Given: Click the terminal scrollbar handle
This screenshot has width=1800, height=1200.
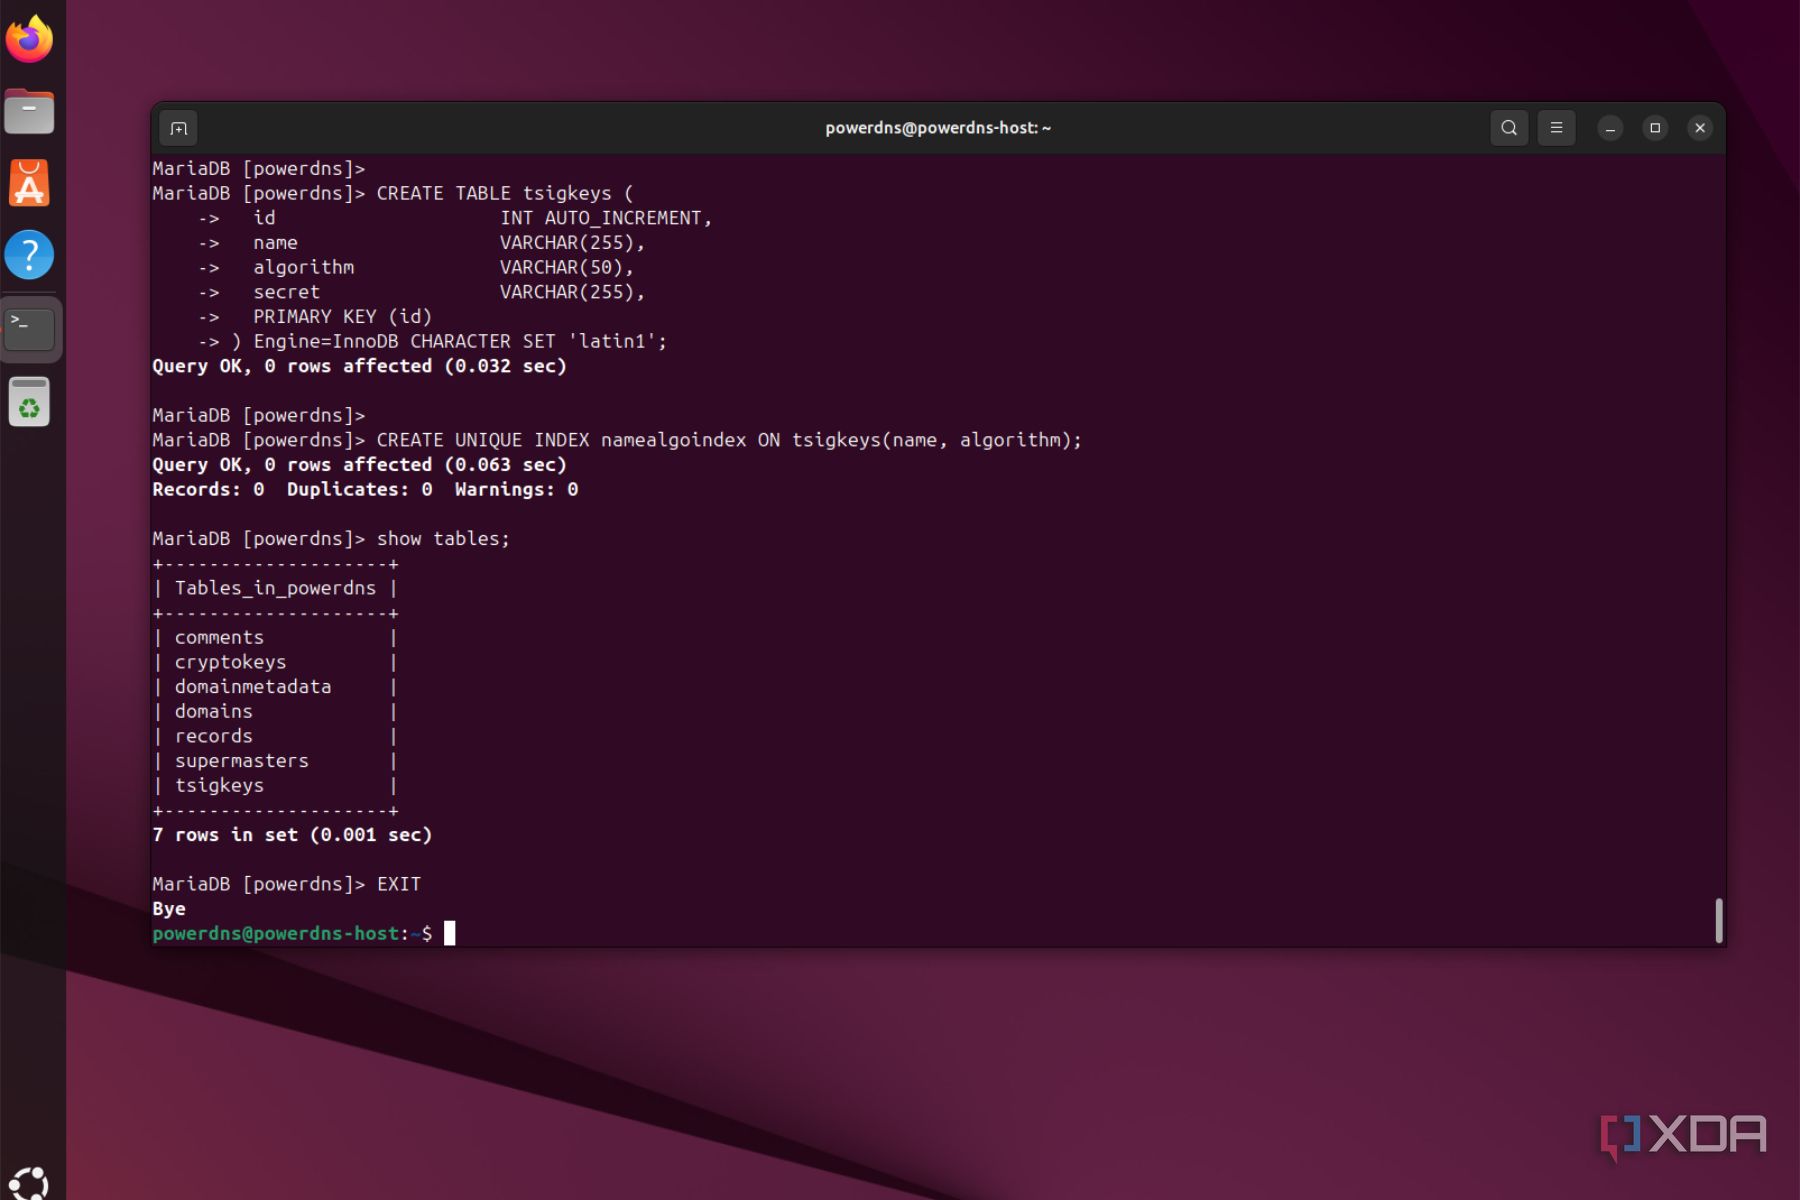Looking at the screenshot, I should [x=1718, y=920].
